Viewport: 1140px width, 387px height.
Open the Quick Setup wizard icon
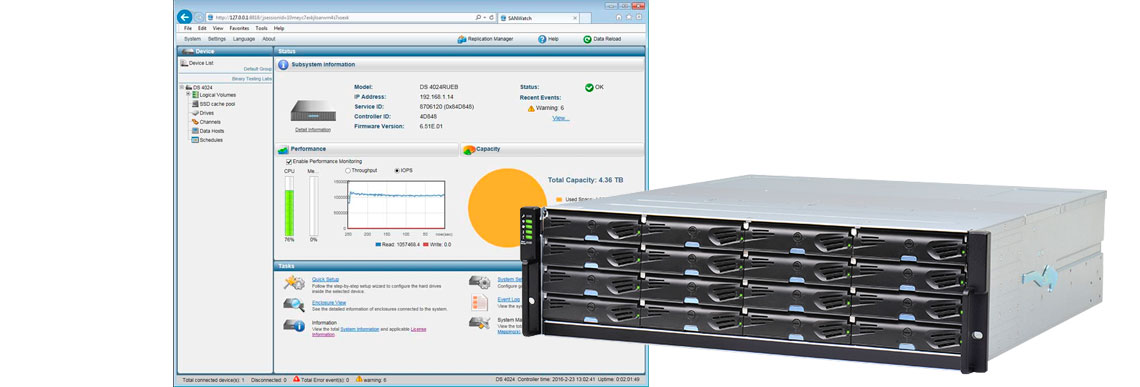294,283
